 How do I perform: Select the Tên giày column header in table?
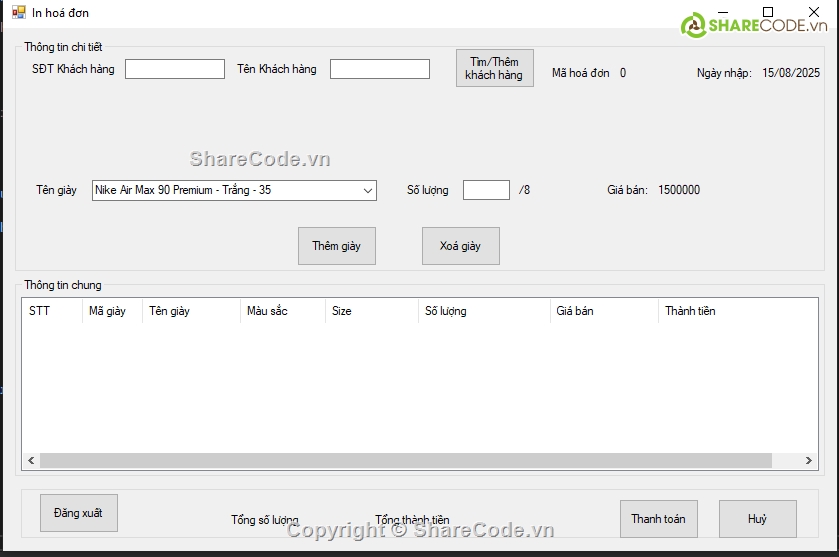click(192, 311)
